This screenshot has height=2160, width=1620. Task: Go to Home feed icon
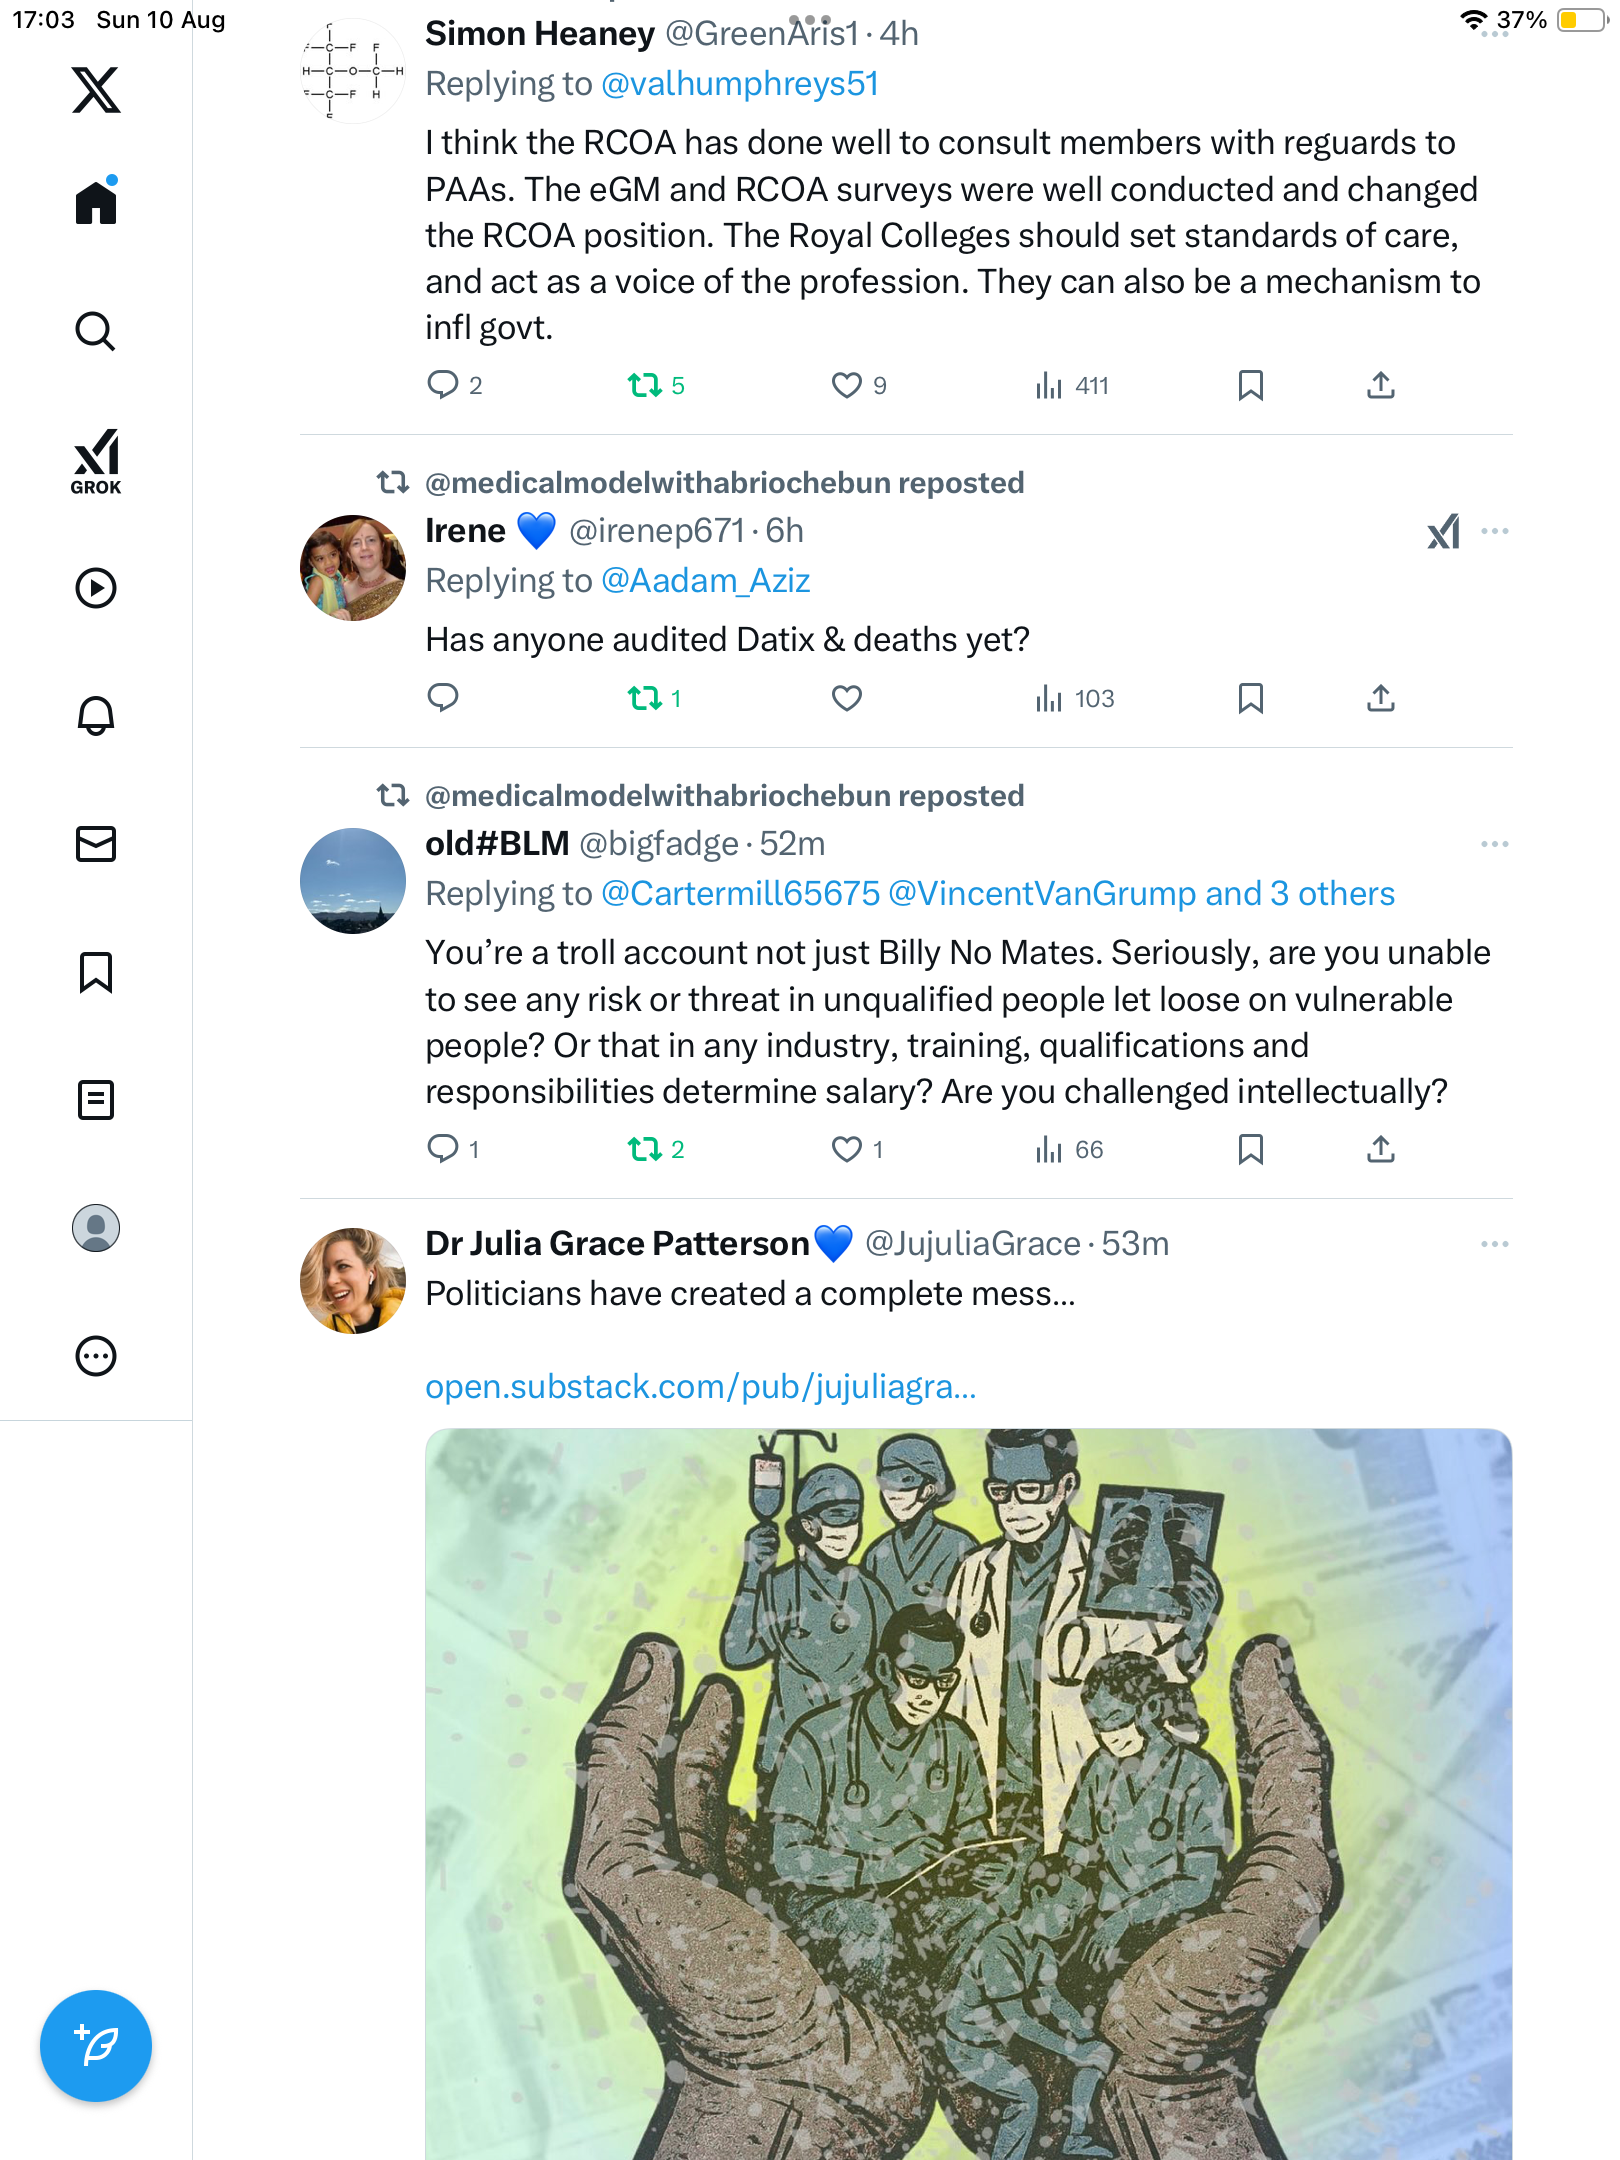click(96, 203)
